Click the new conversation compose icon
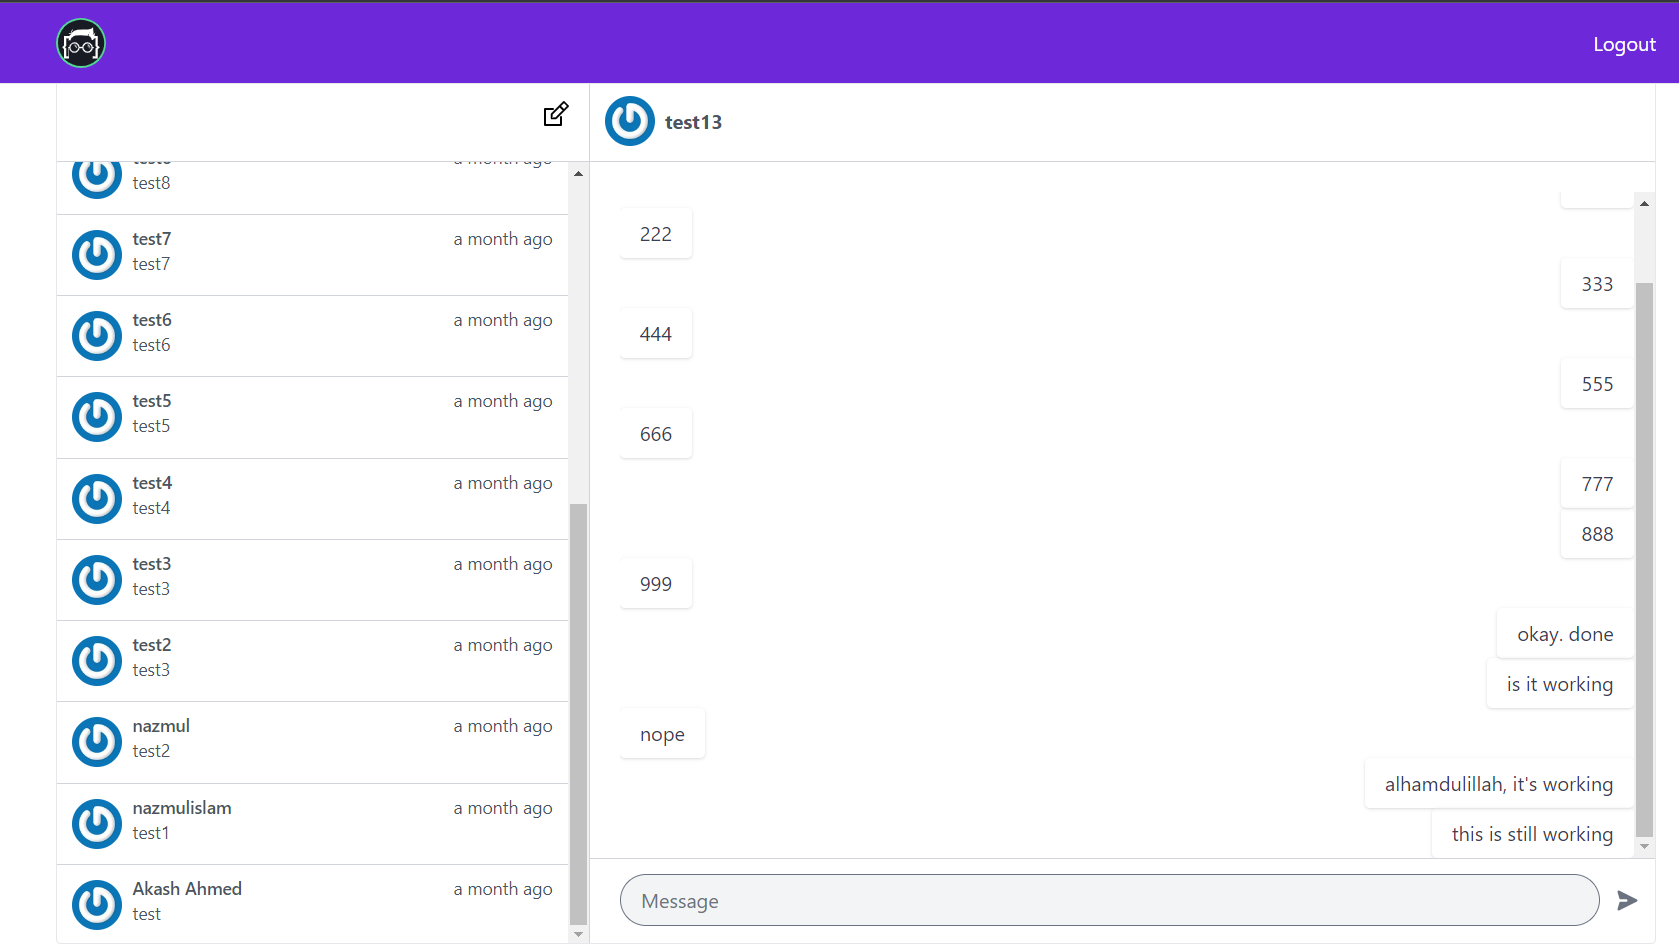 tap(556, 115)
